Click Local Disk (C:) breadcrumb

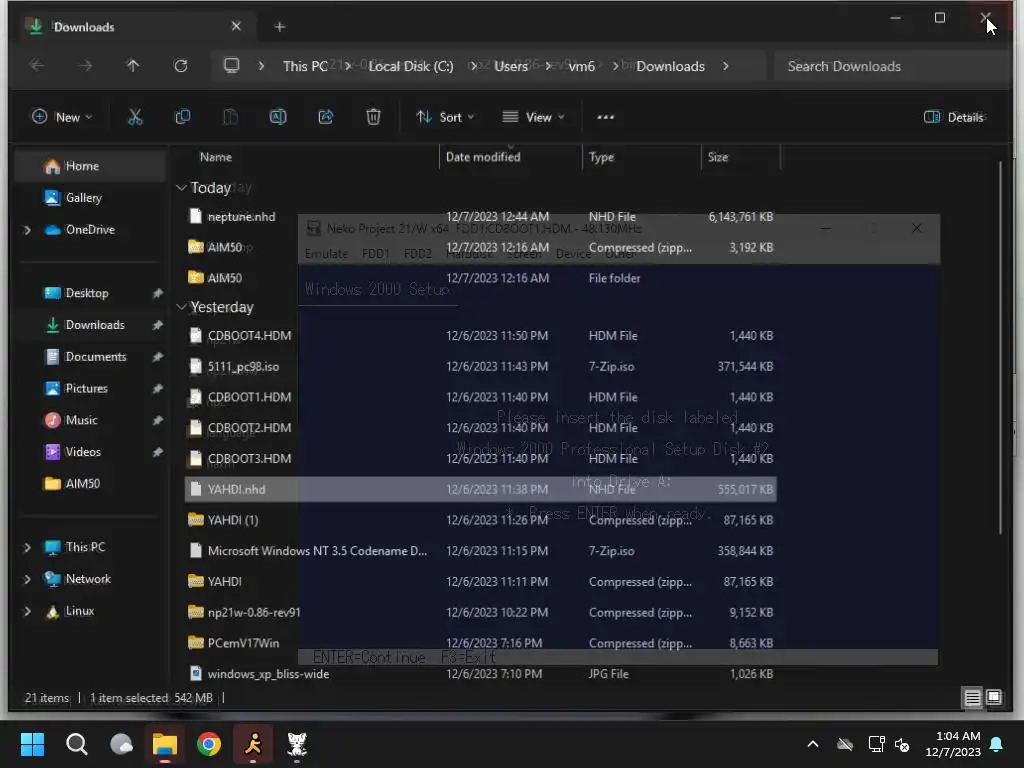pyautogui.click(x=411, y=66)
